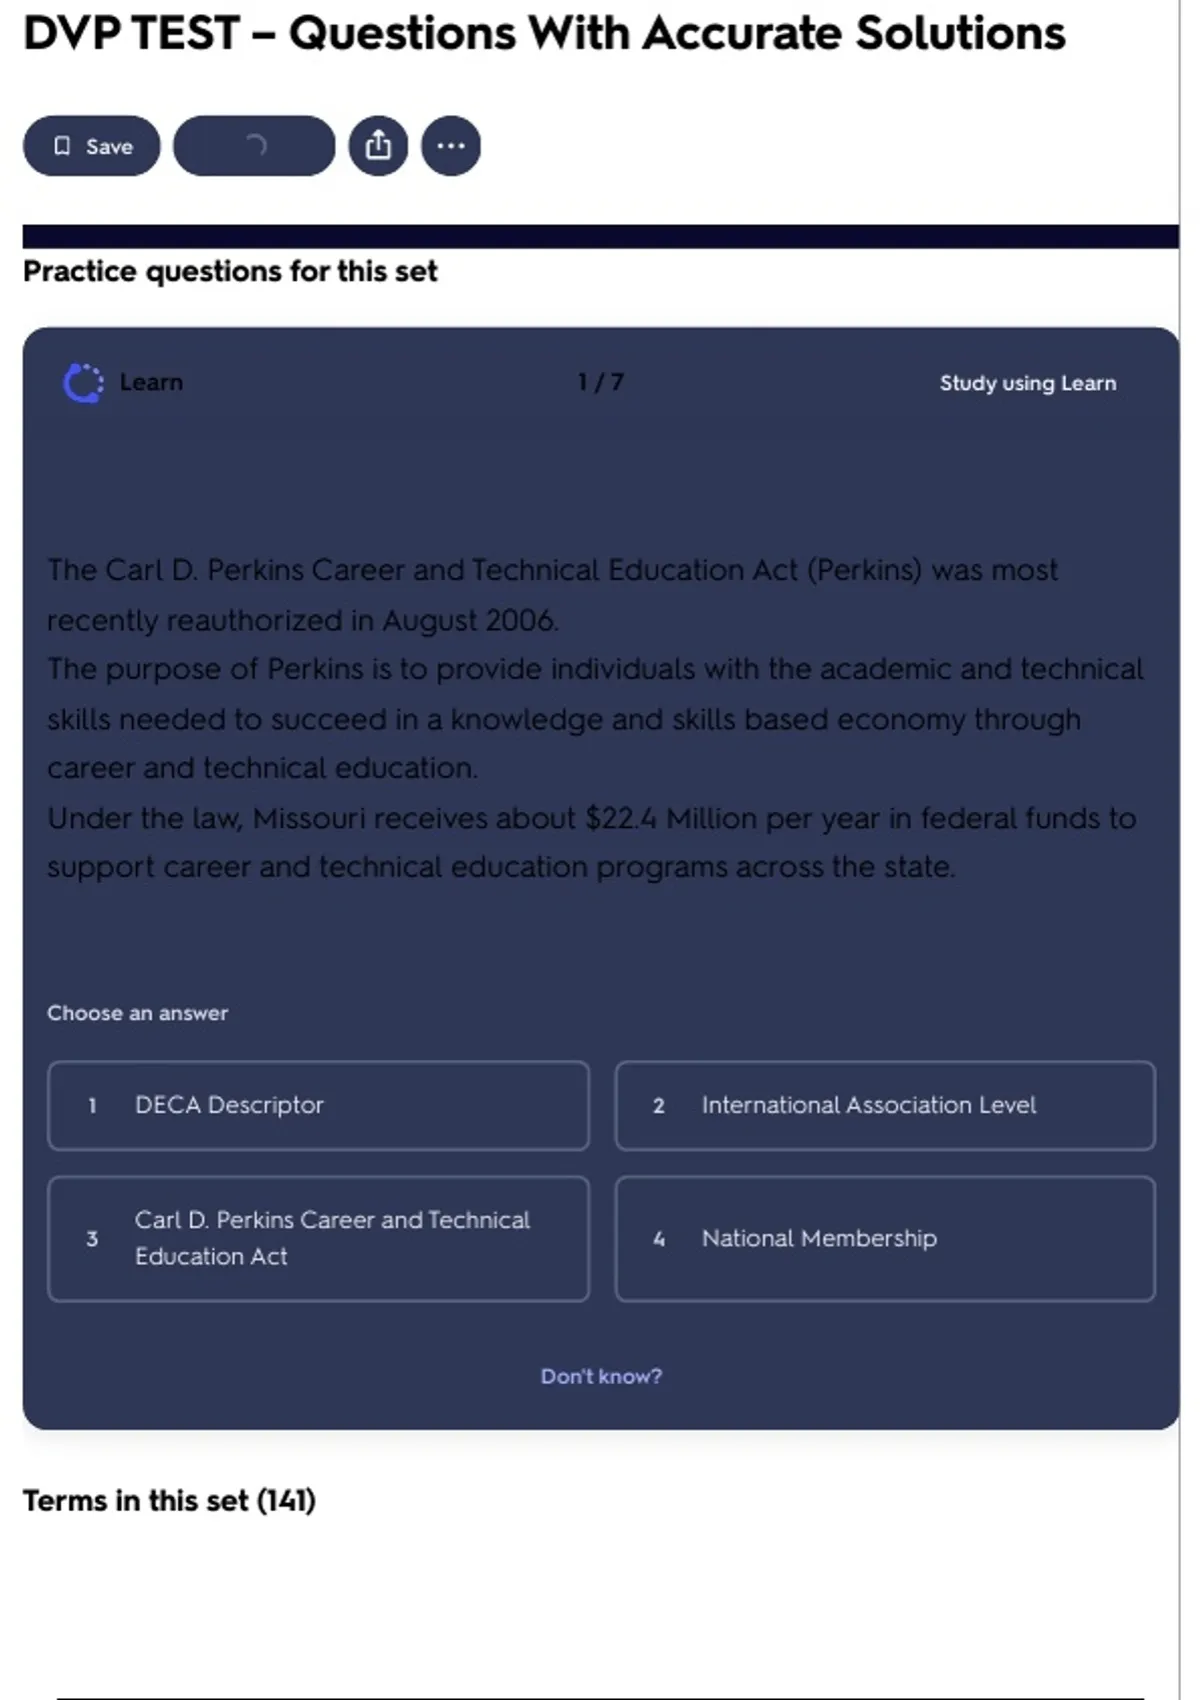The height and width of the screenshot is (1700, 1200).
Task: Select answer 1, DECA Descriptor
Action: (x=318, y=1105)
